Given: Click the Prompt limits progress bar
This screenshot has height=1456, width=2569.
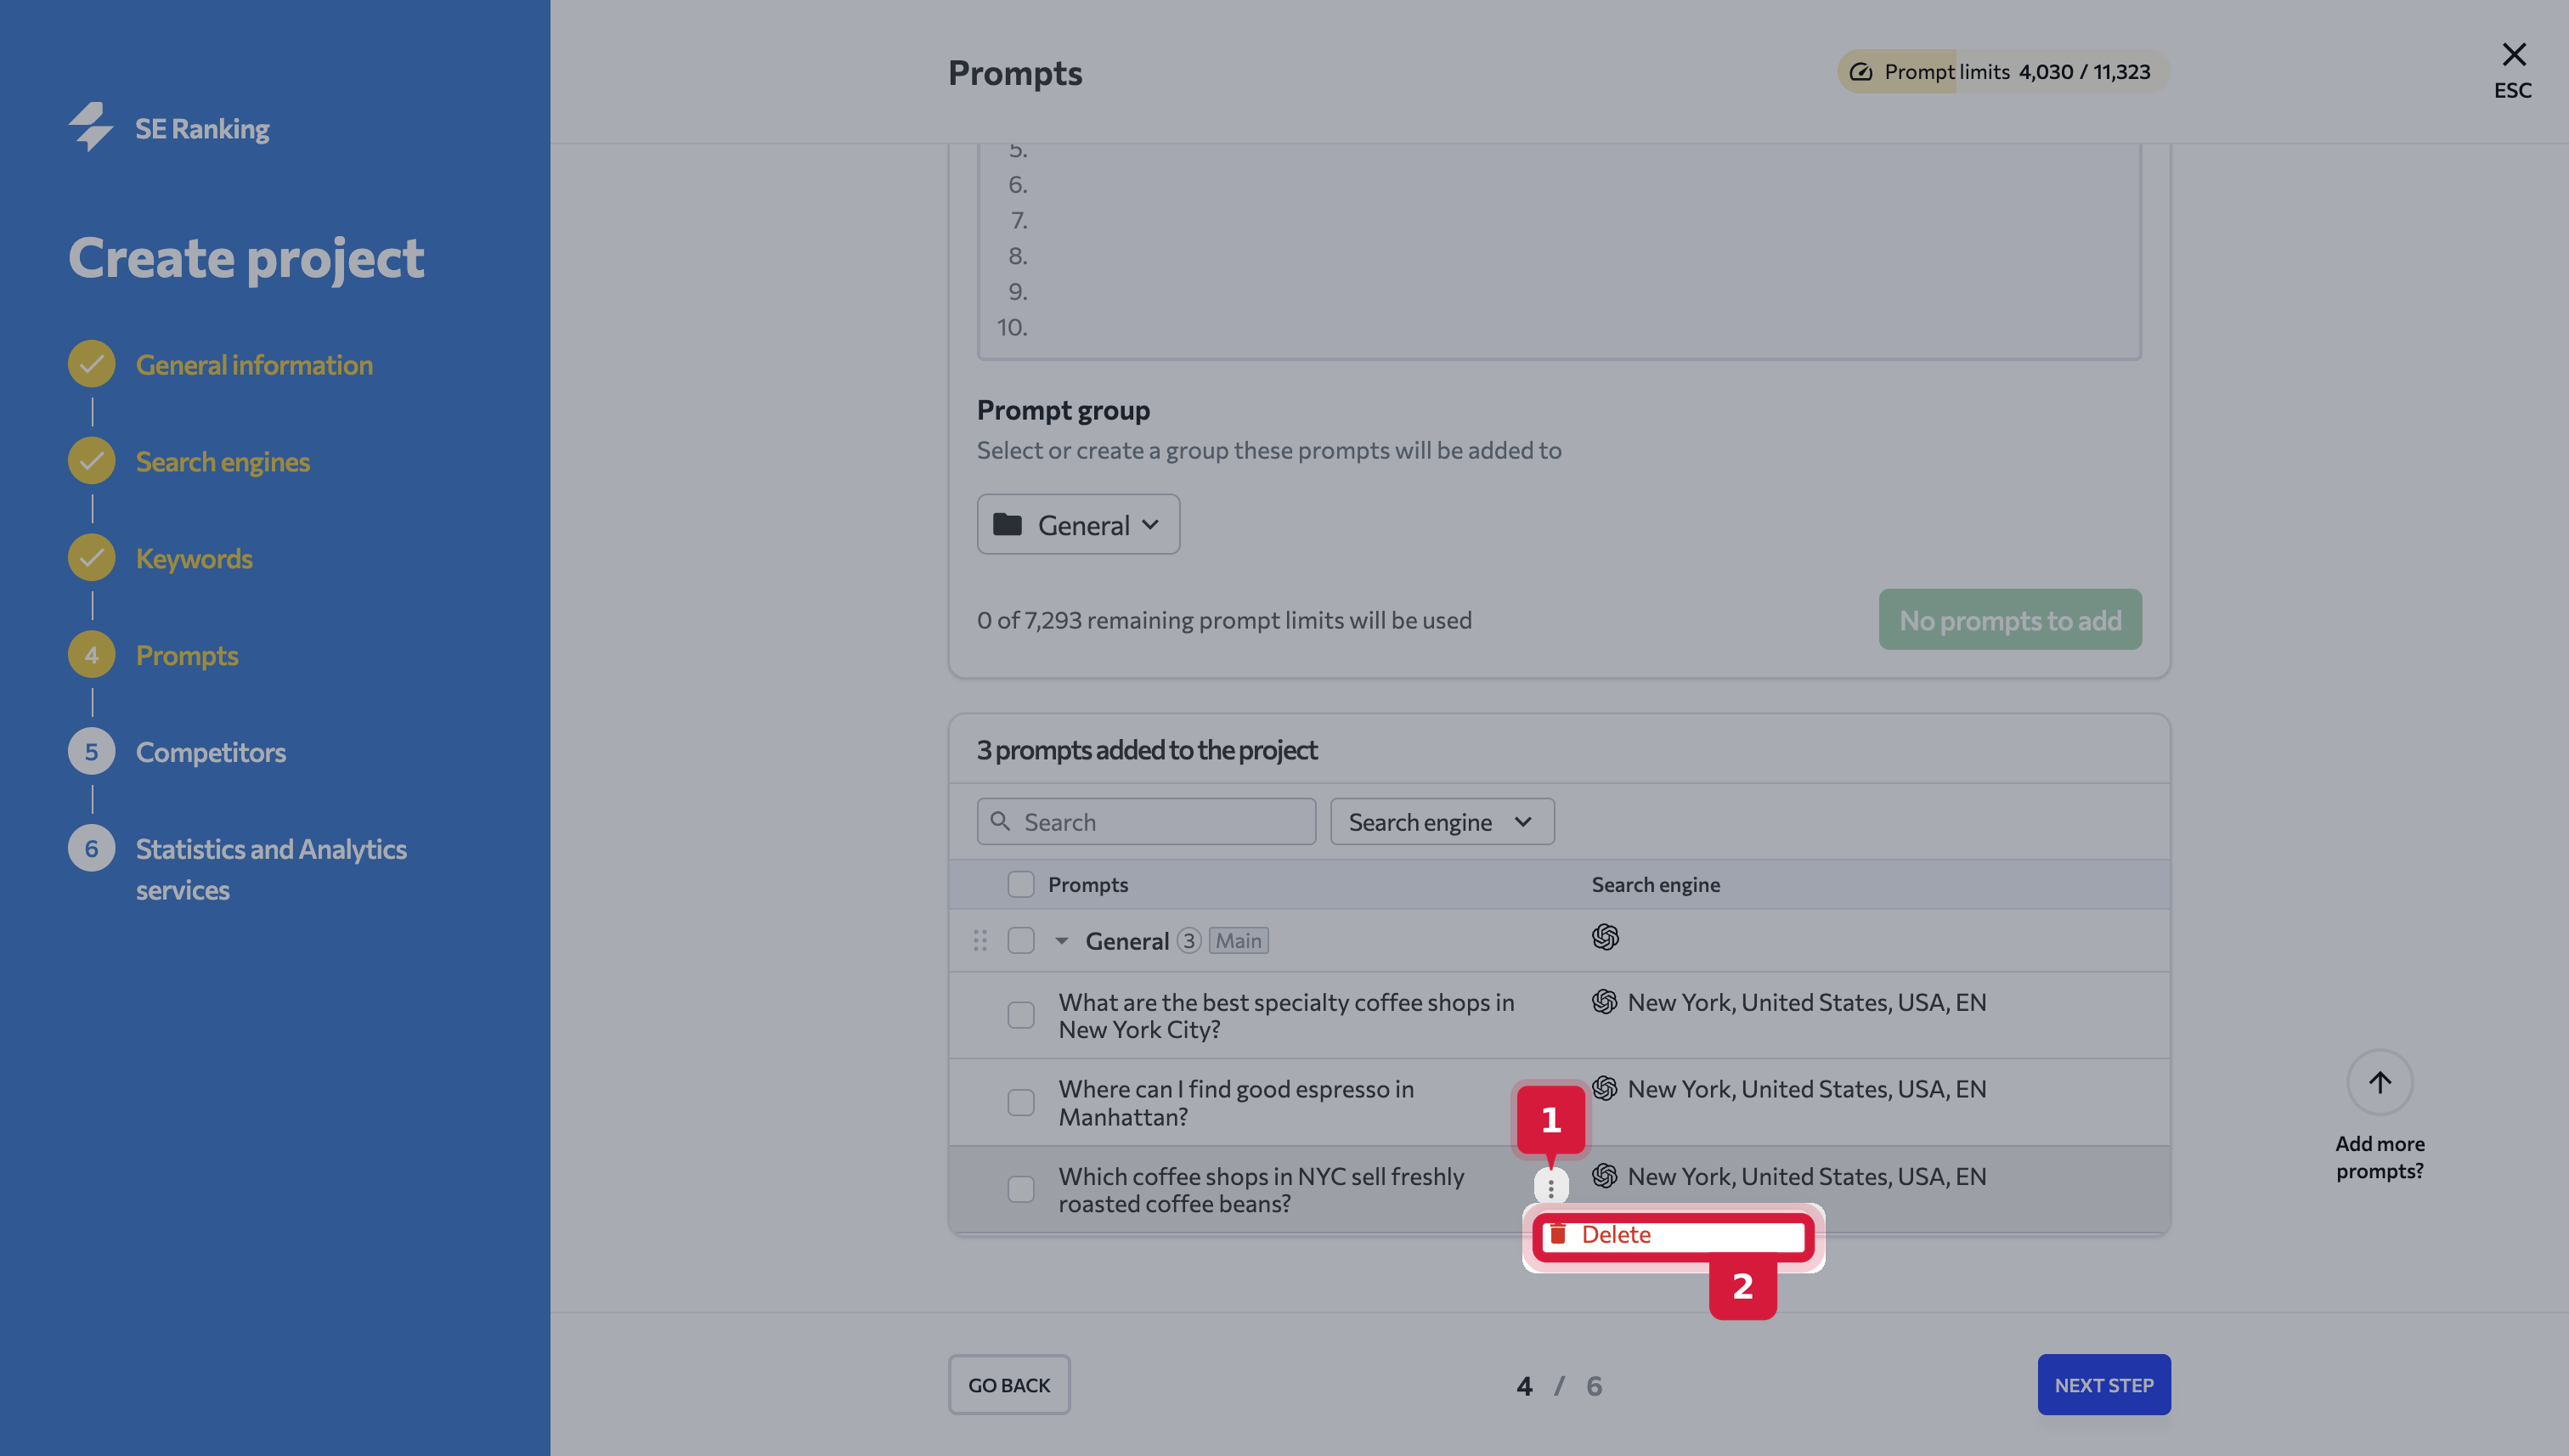Looking at the screenshot, I should [2003, 72].
